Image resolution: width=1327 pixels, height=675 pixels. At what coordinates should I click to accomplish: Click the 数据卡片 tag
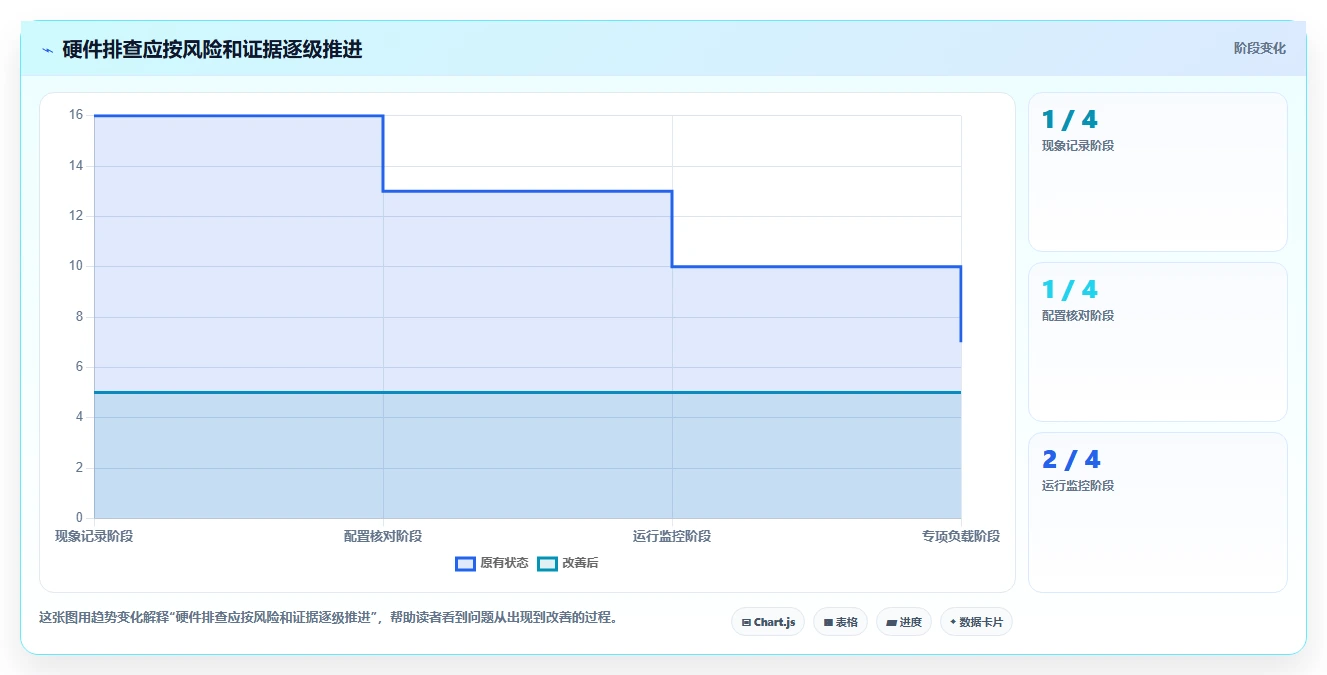(976, 622)
